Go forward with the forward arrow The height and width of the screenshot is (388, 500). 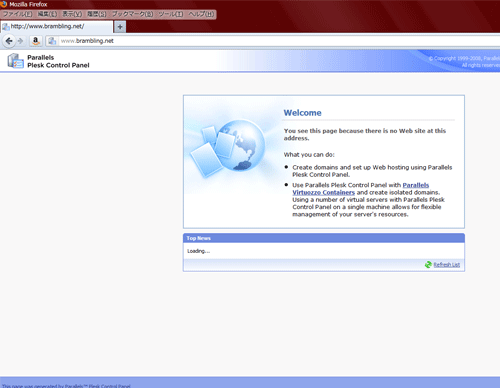(x=20, y=41)
